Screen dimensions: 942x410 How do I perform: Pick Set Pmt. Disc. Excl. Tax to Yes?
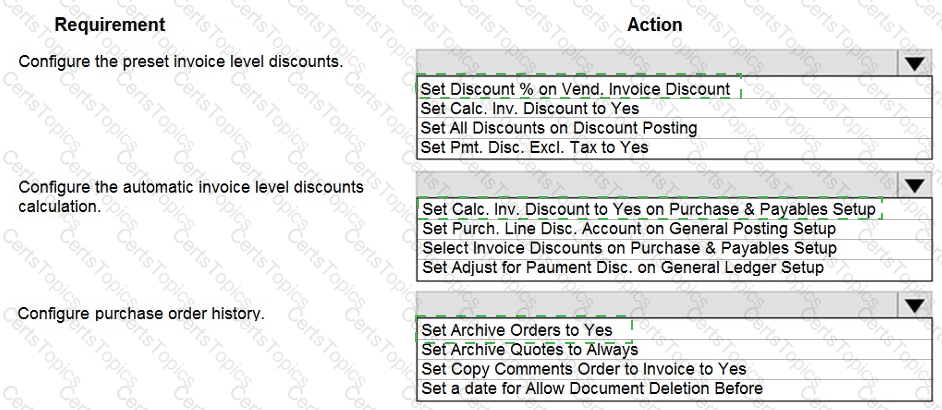click(534, 147)
